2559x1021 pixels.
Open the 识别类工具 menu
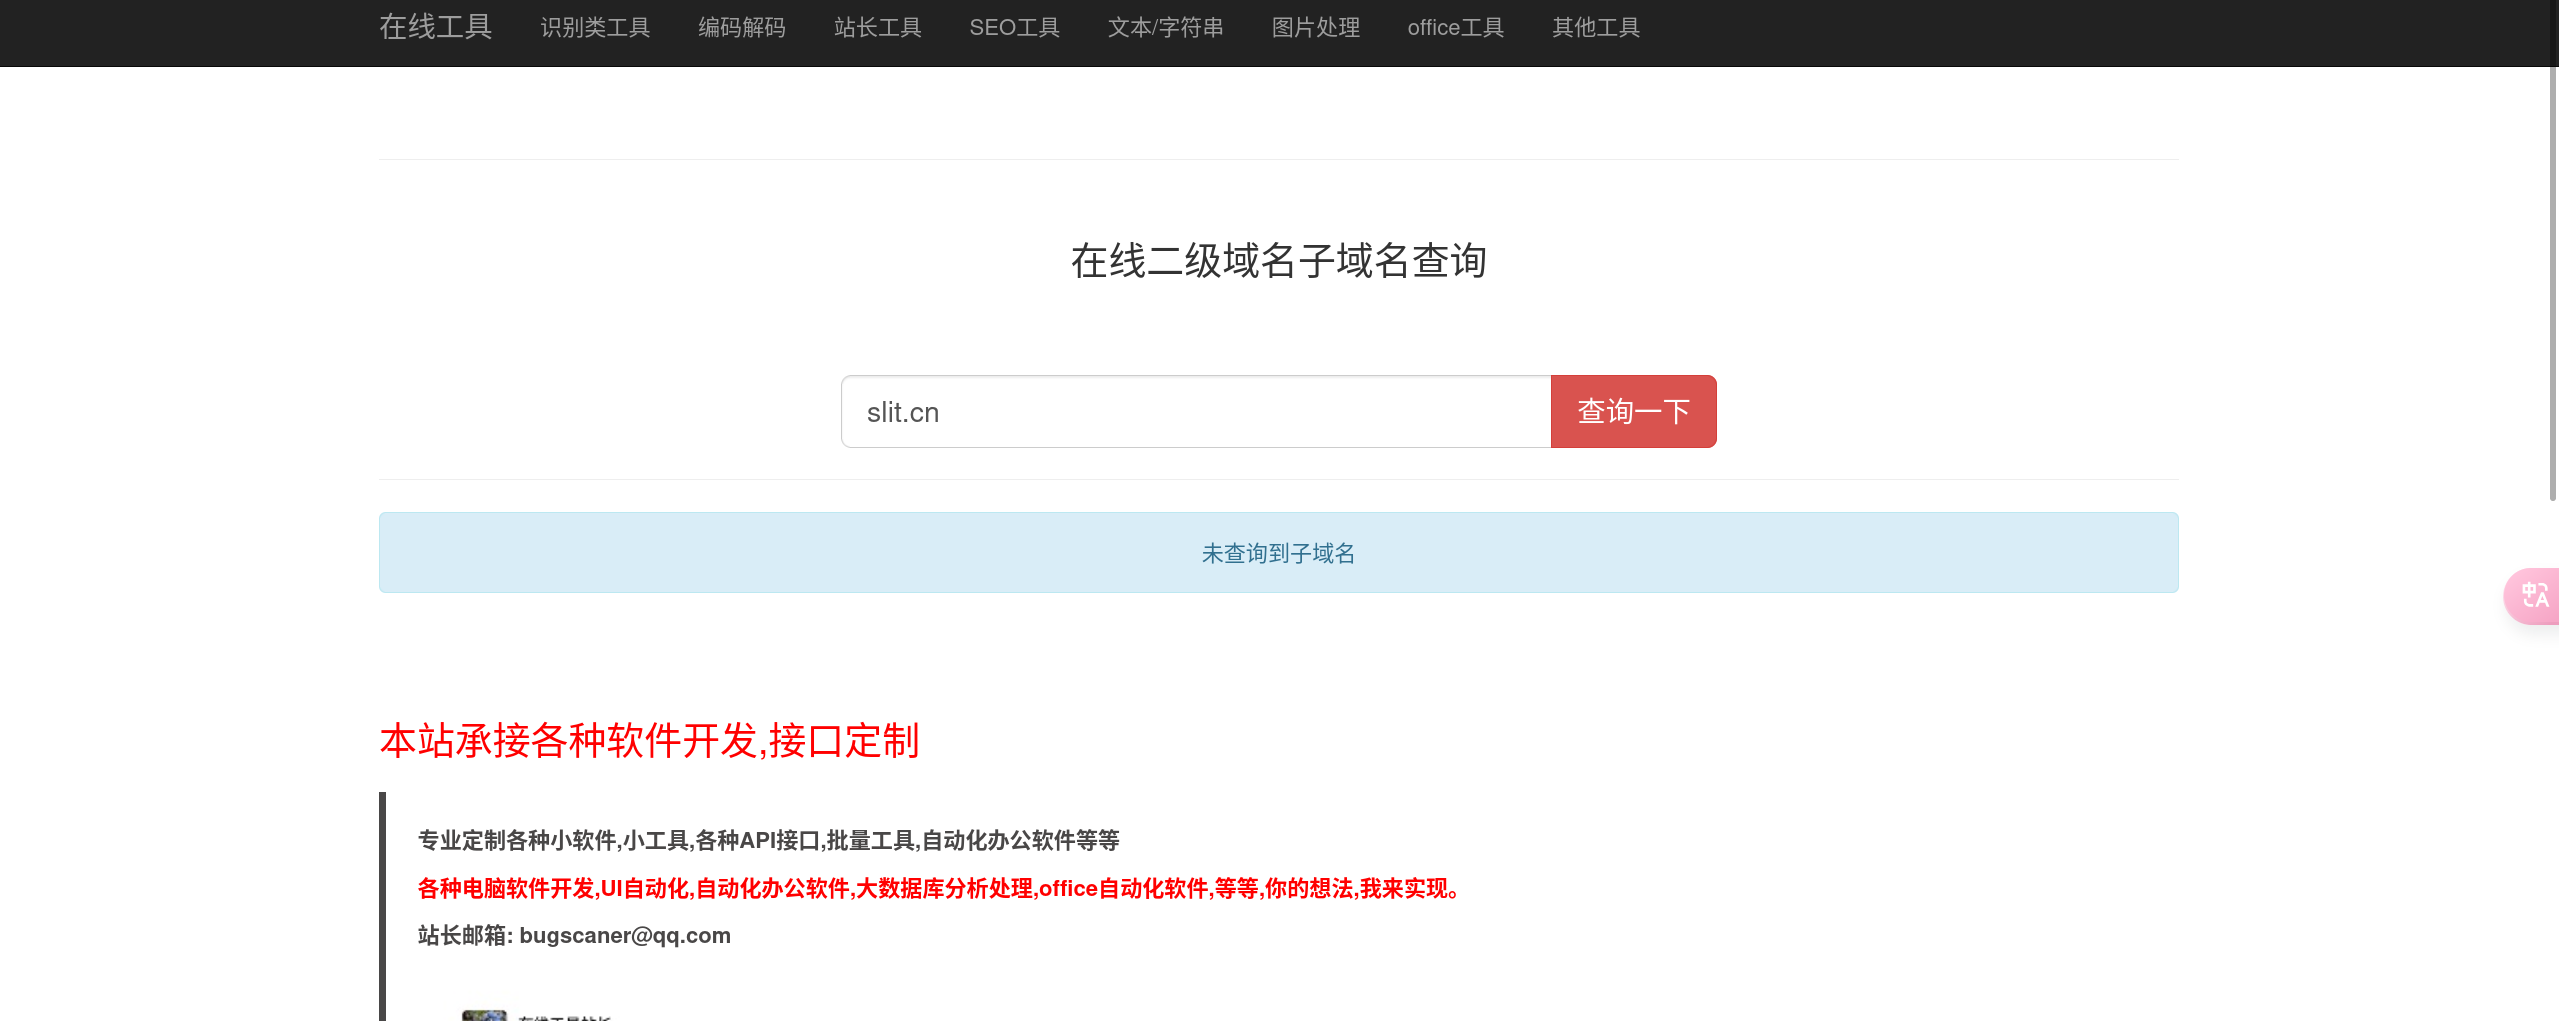(595, 28)
